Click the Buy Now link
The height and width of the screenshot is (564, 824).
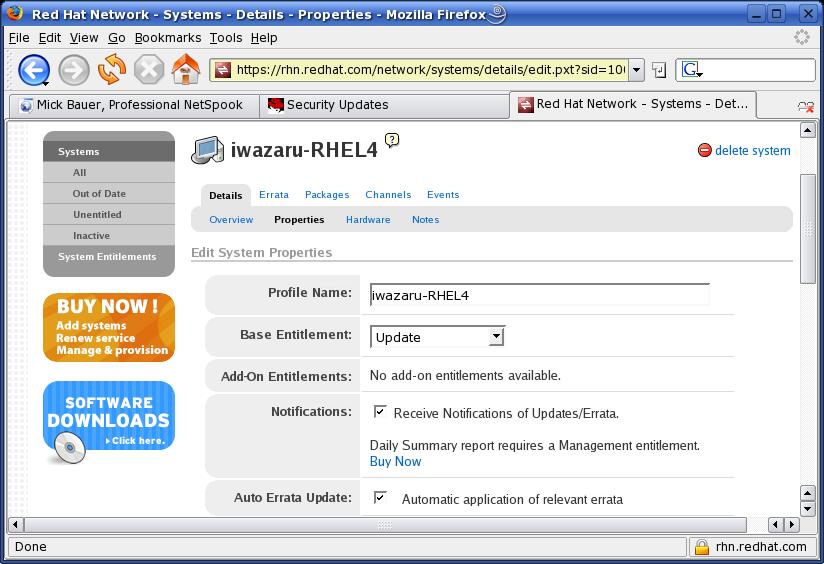(395, 461)
